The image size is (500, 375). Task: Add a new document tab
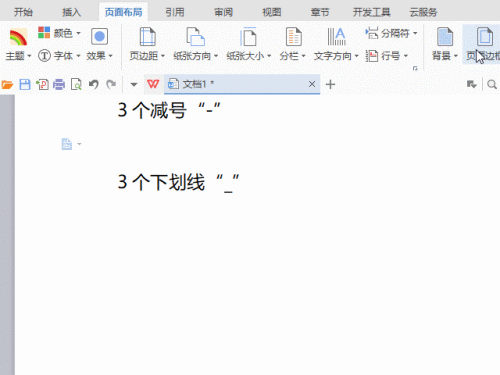click(x=330, y=84)
